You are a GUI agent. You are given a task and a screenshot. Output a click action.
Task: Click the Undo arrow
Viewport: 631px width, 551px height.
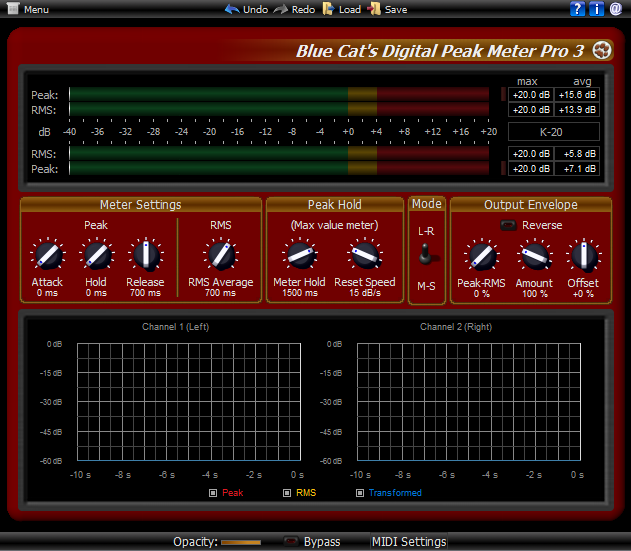click(246, 9)
